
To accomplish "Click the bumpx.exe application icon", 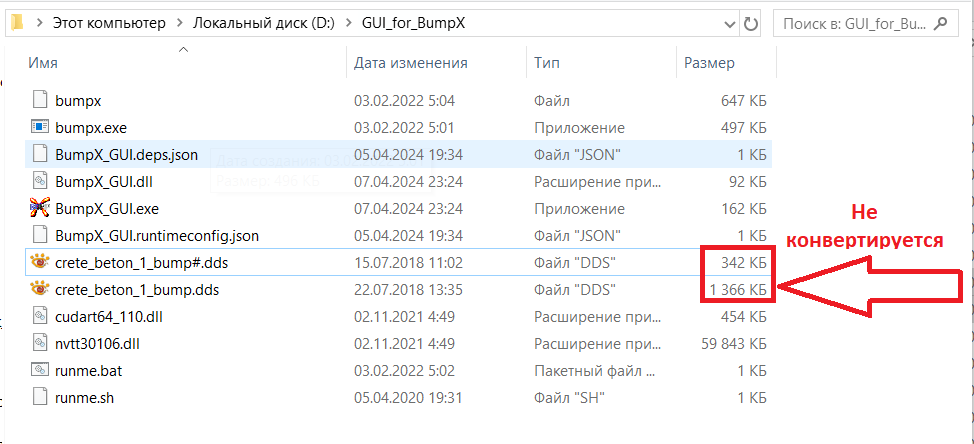I will pyautogui.click(x=40, y=127).
